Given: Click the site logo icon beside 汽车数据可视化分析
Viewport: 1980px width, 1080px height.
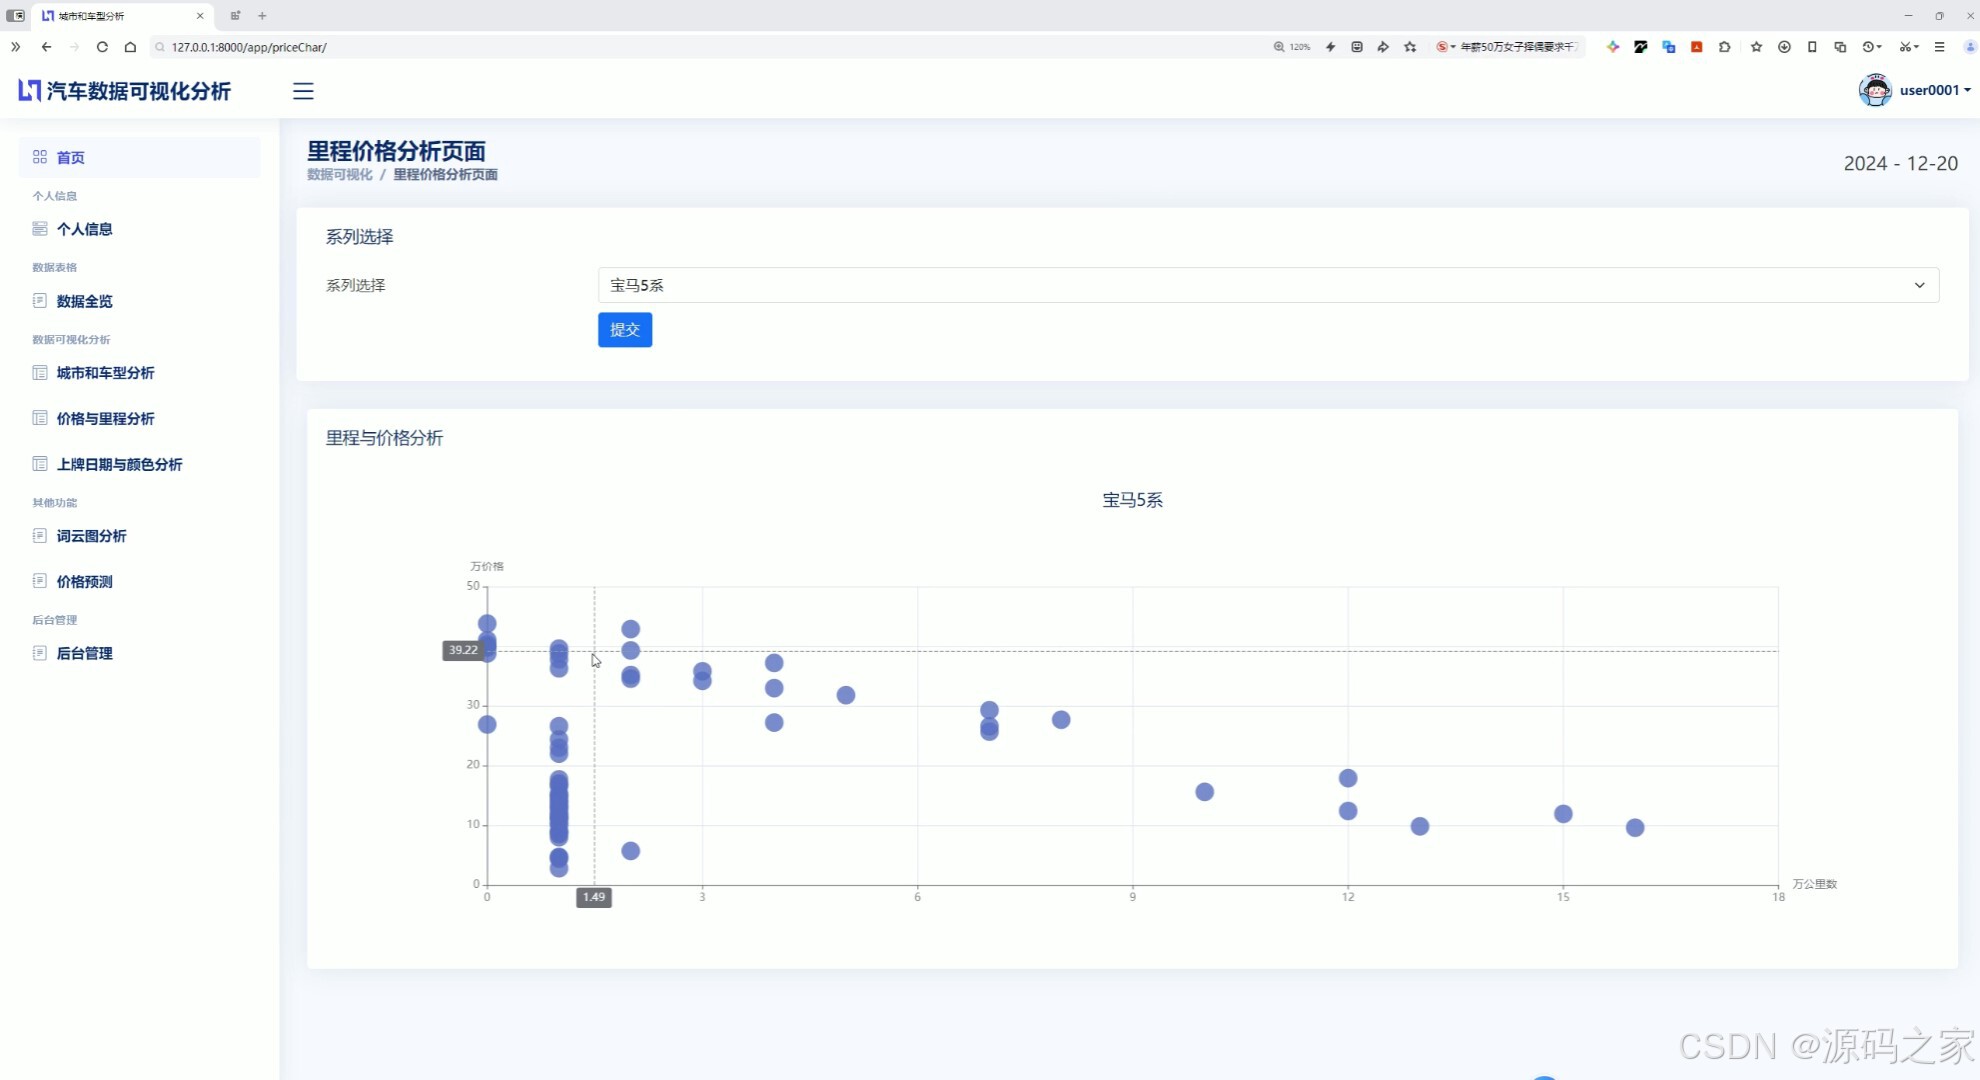Looking at the screenshot, I should [29, 91].
